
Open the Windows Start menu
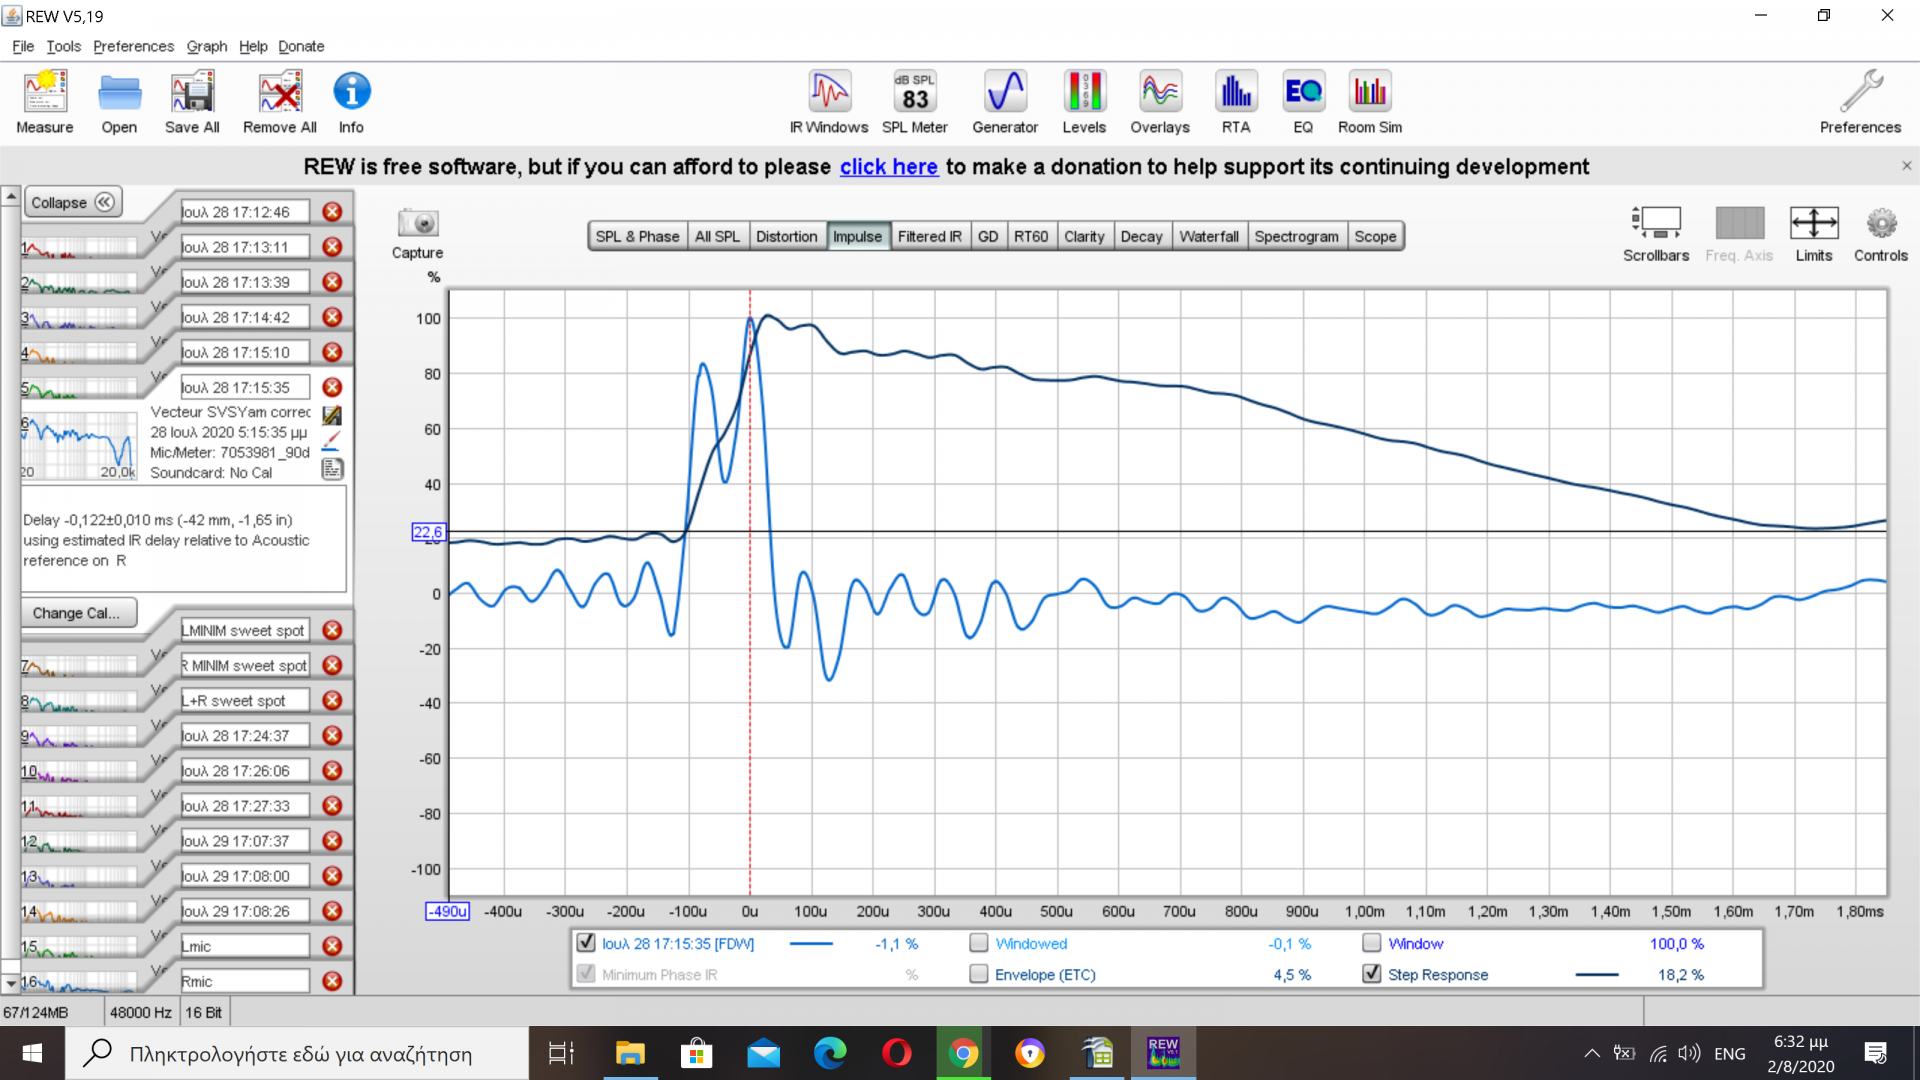tap(32, 1053)
